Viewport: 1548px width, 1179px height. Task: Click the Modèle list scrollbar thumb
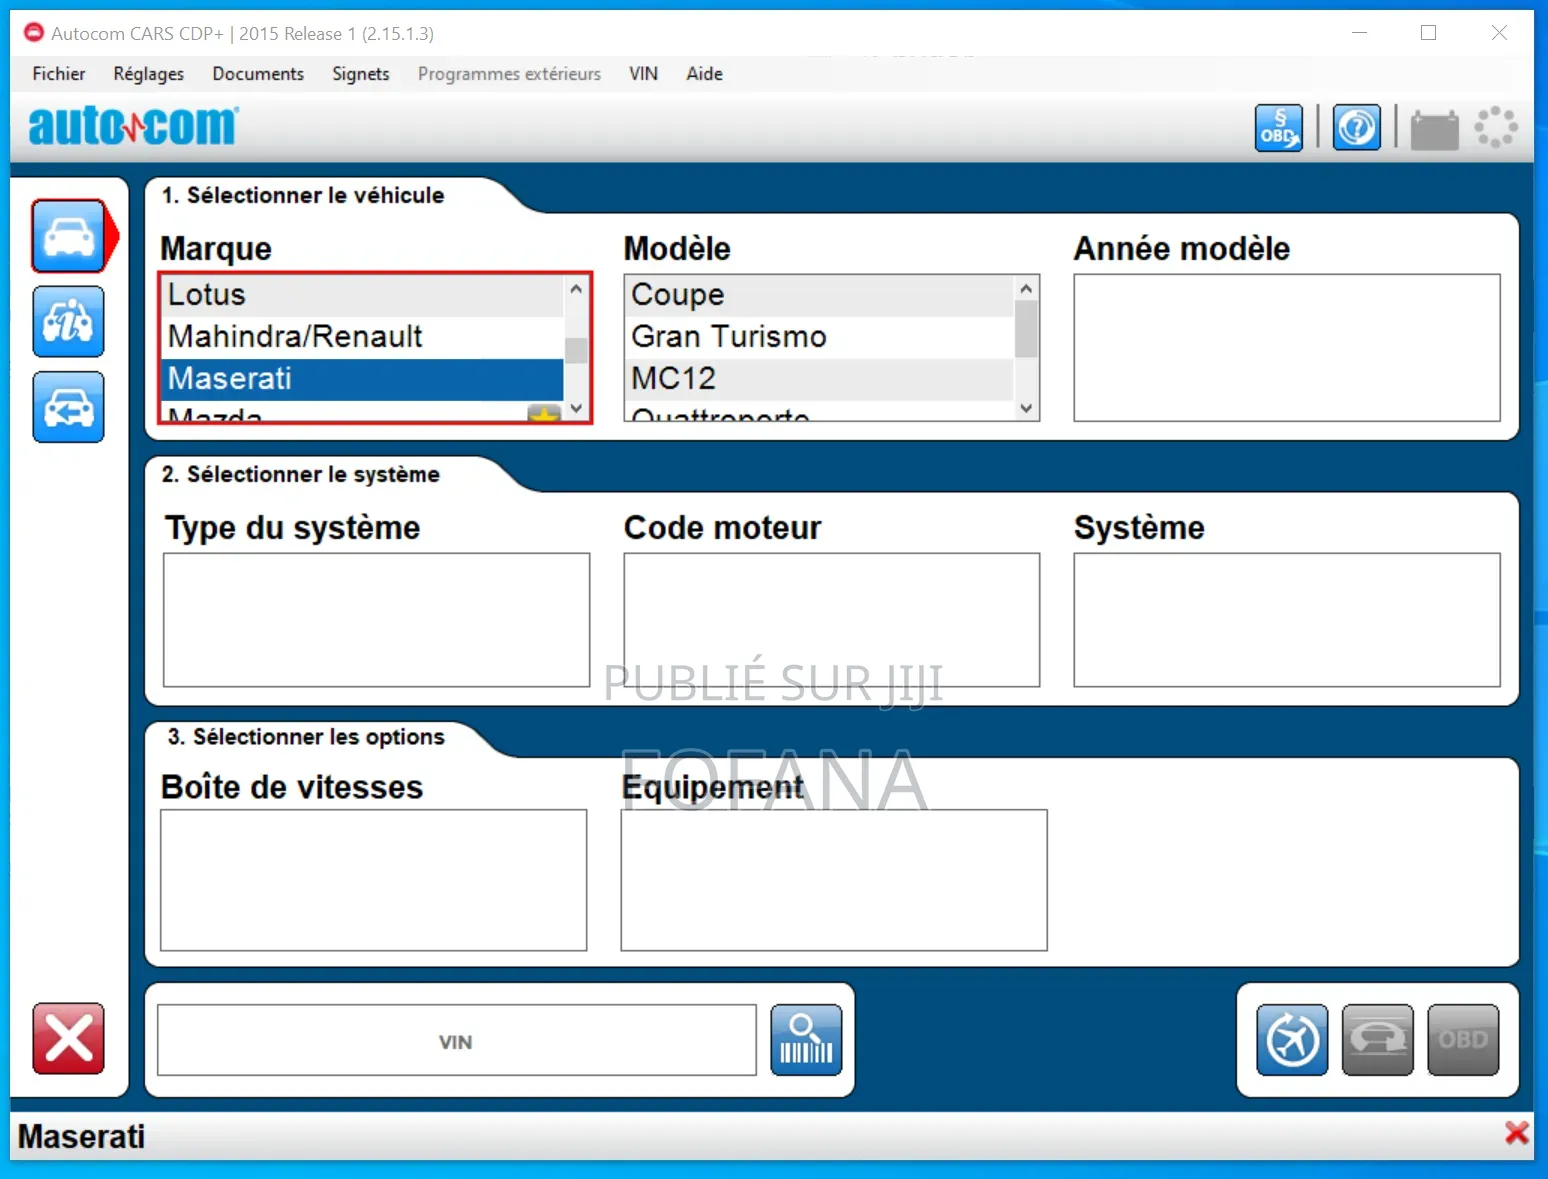[x=1026, y=329]
